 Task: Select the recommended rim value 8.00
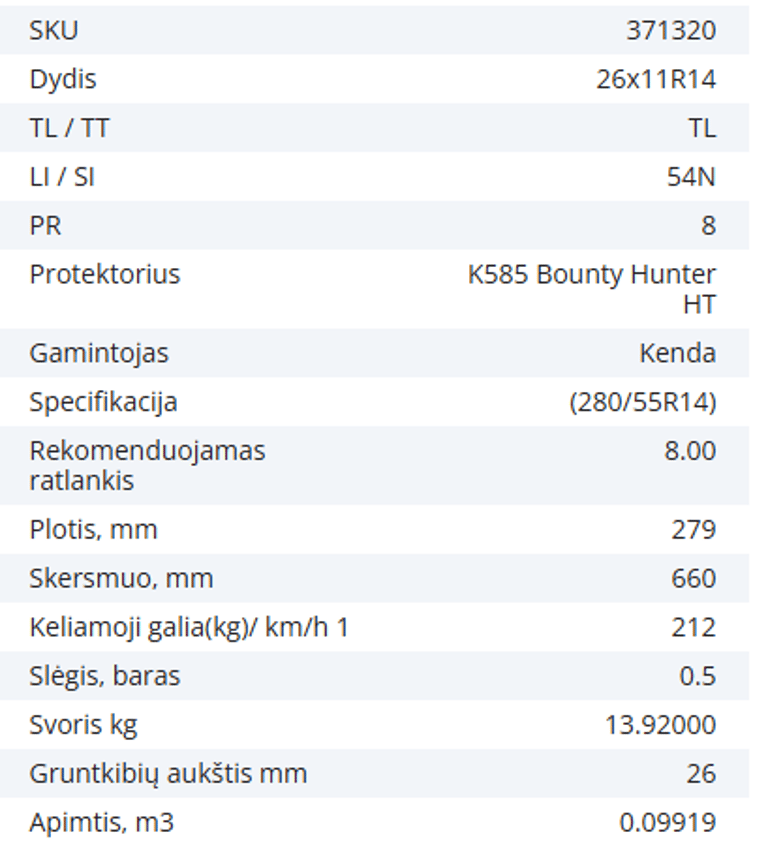690,452
